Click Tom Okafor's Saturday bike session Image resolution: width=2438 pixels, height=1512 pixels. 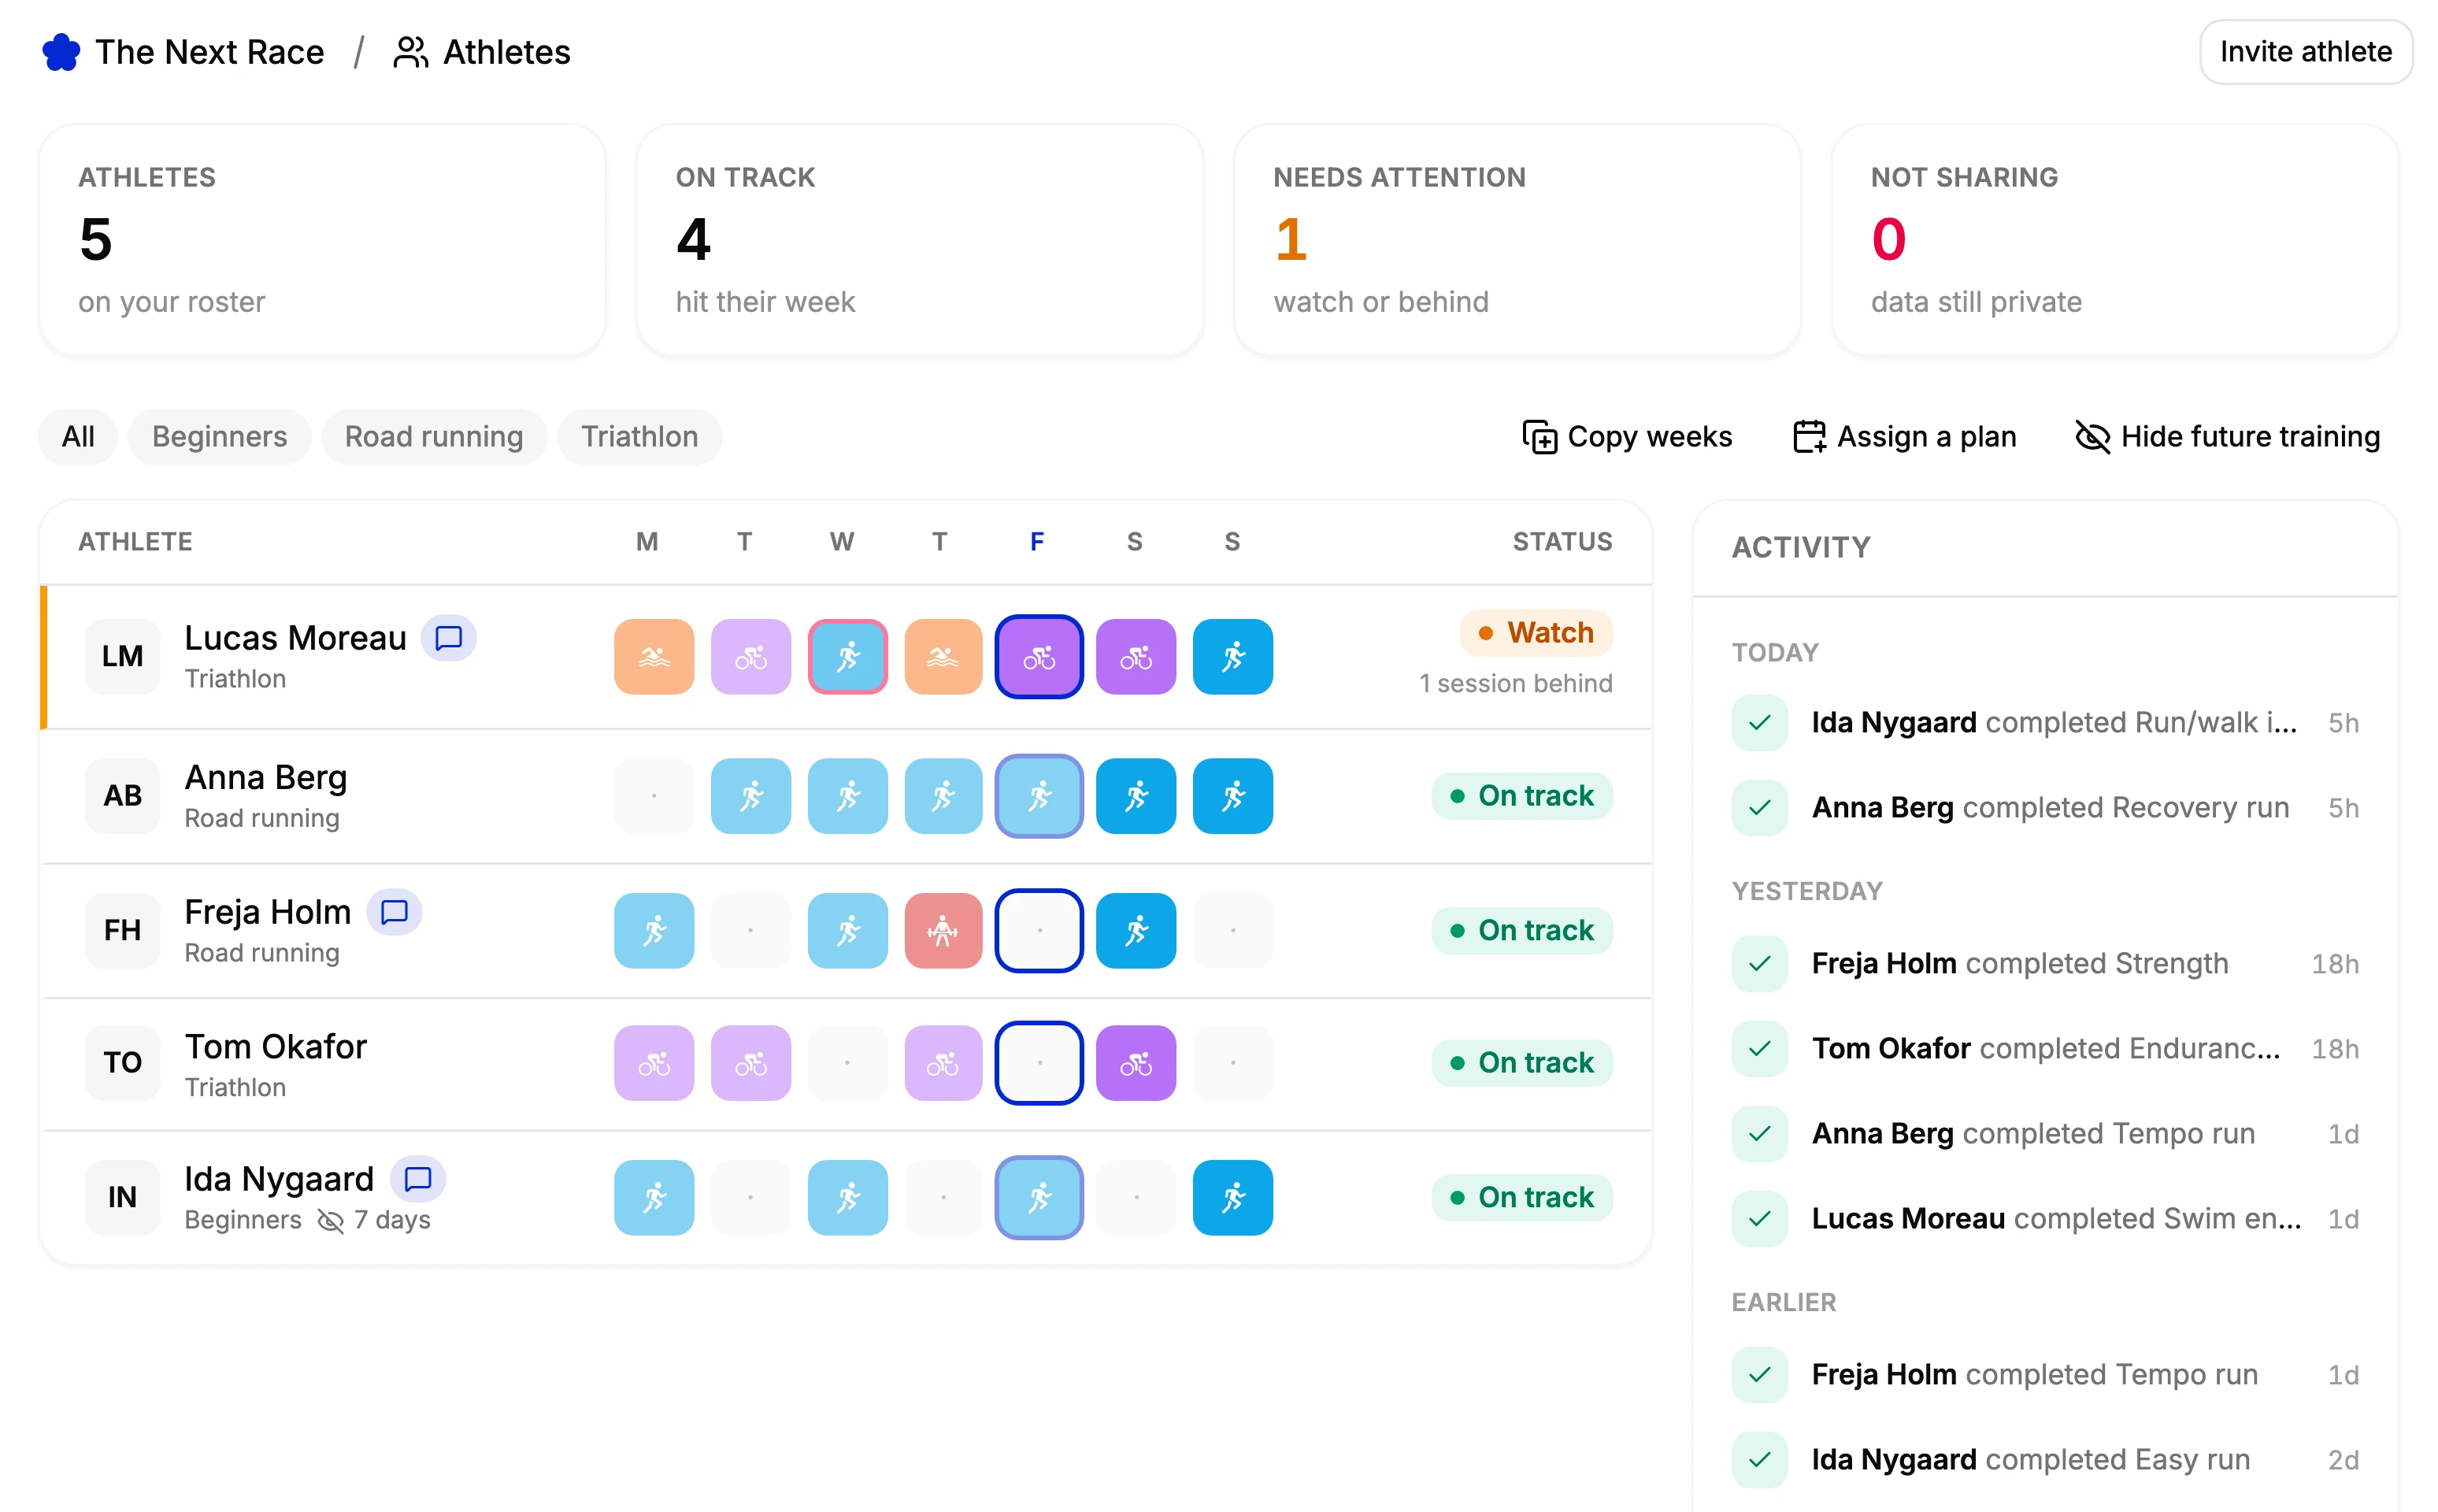click(x=1136, y=1063)
